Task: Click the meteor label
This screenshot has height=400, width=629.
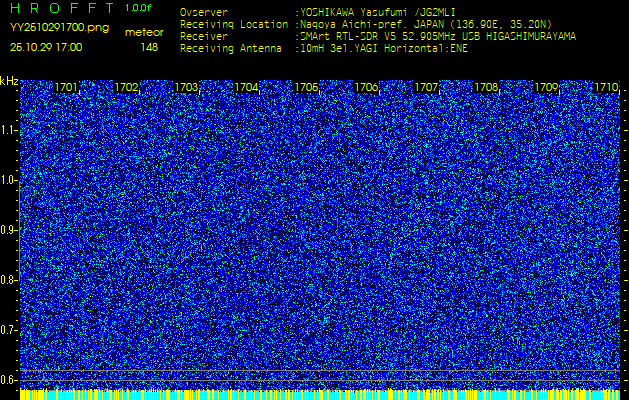Action: (x=144, y=33)
